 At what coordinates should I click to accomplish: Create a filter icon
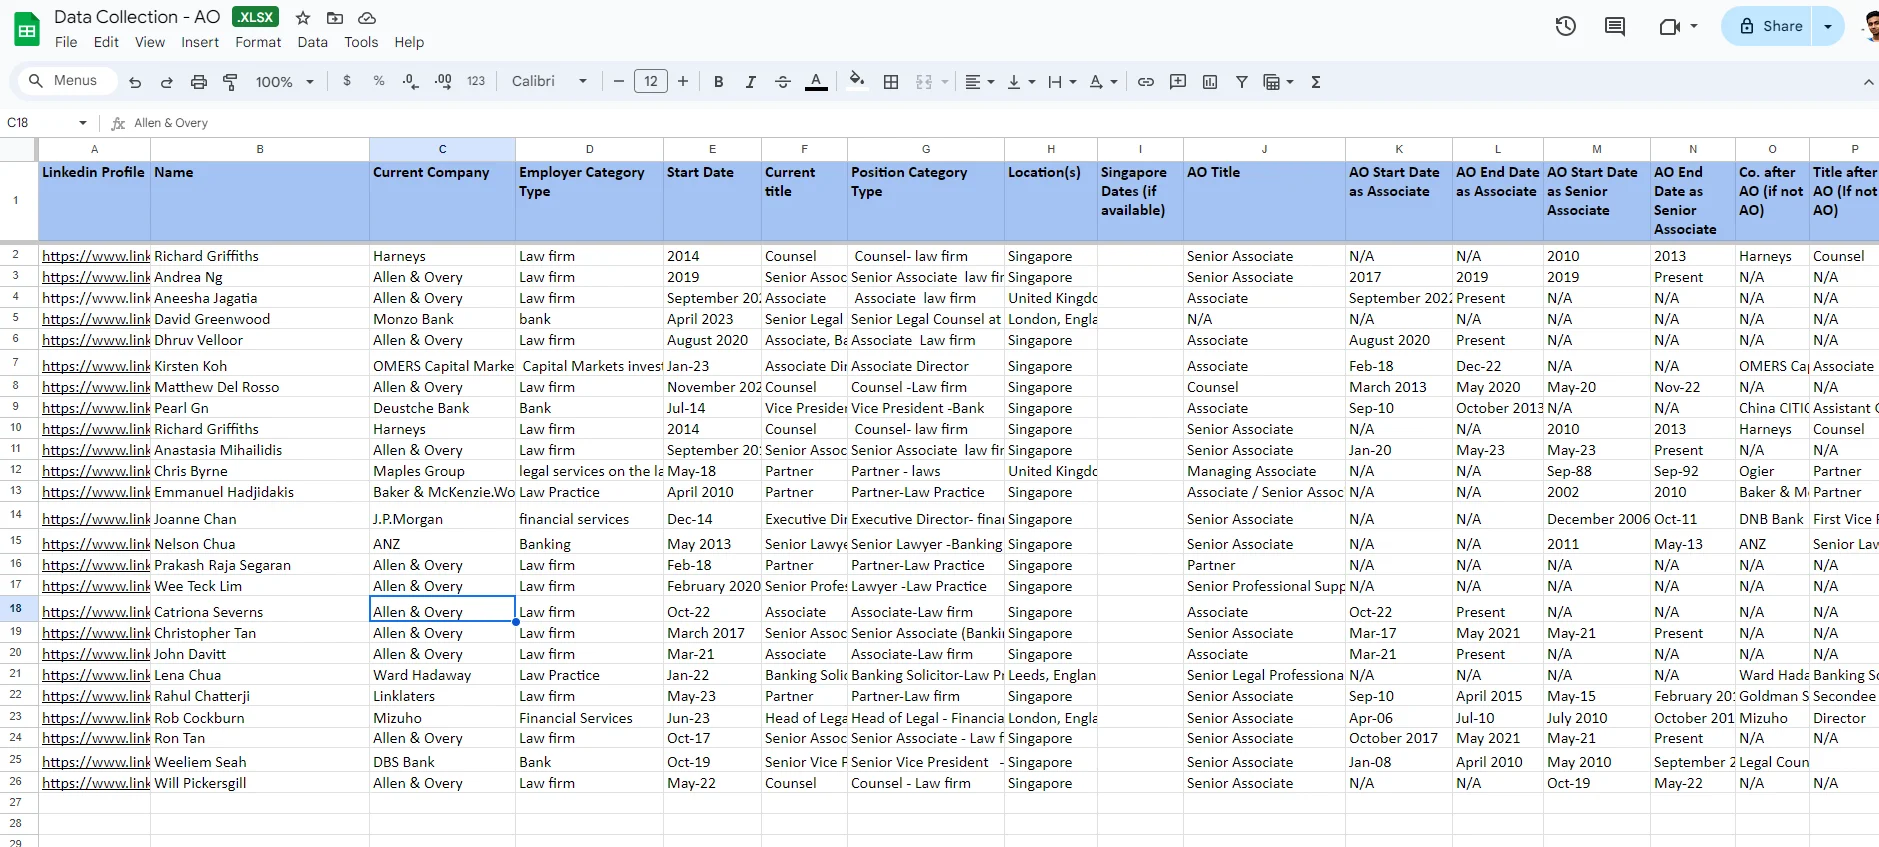click(x=1241, y=82)
